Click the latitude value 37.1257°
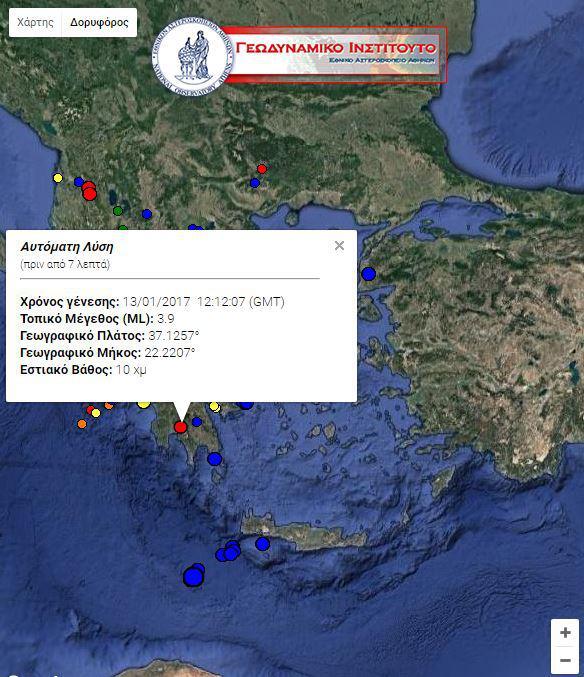The width and height of the screenshot is (584, 677). coord(174,335)
